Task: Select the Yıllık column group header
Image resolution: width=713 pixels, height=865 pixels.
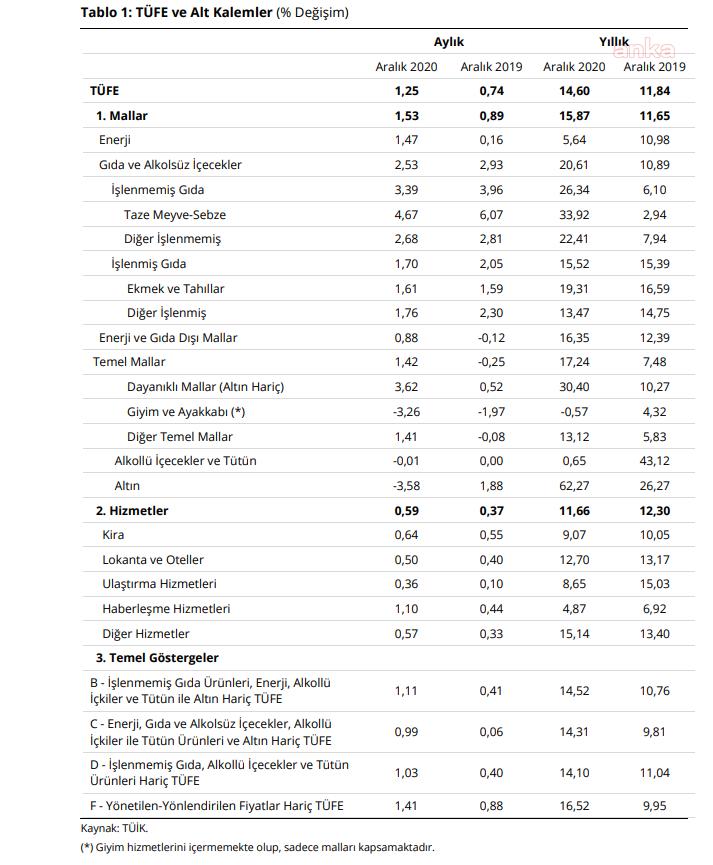Action: (x=614, y=42)
